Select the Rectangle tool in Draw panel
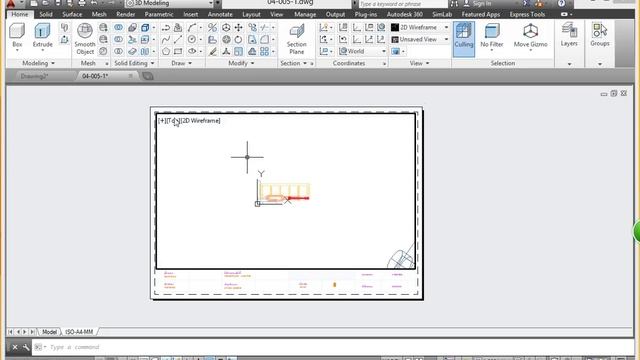Screen dimensions: 640x360 coord(178,51)
